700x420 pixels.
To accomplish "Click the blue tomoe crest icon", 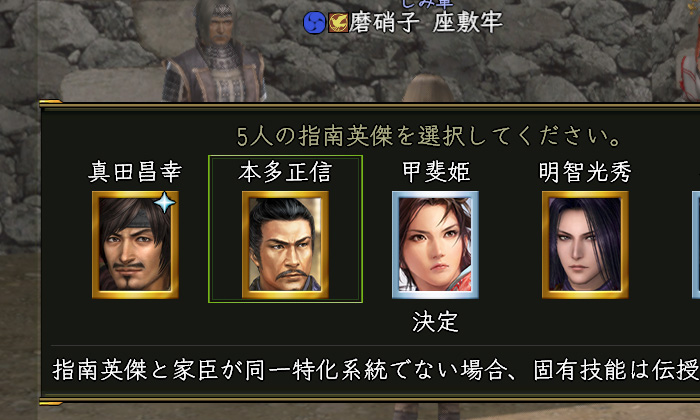I will coord(314,22).
